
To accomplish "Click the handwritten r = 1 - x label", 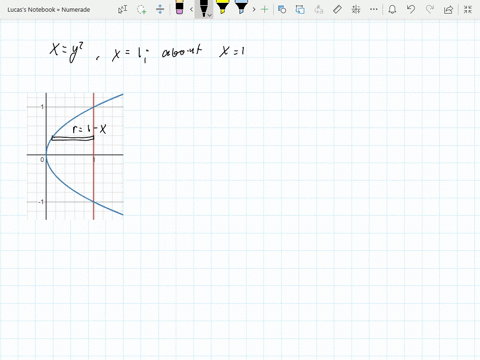I will tap(89, 129).
